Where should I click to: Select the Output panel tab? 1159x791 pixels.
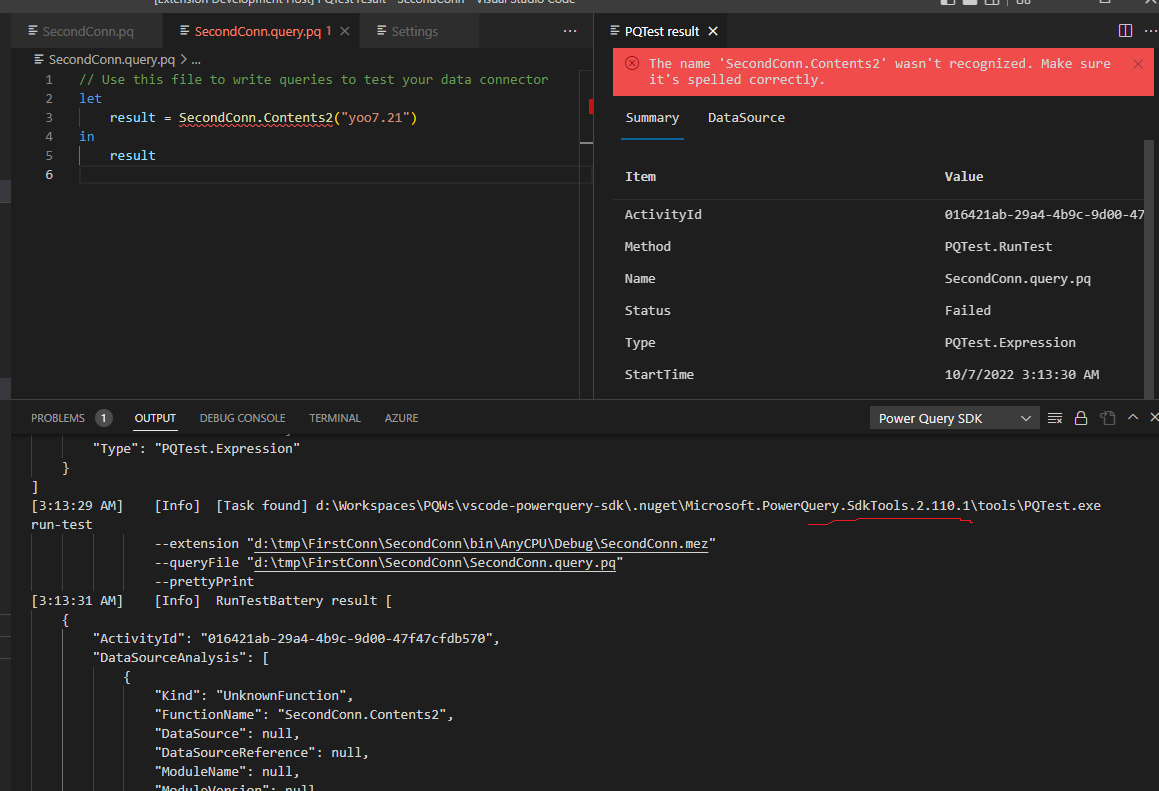[x=155, y=418]
